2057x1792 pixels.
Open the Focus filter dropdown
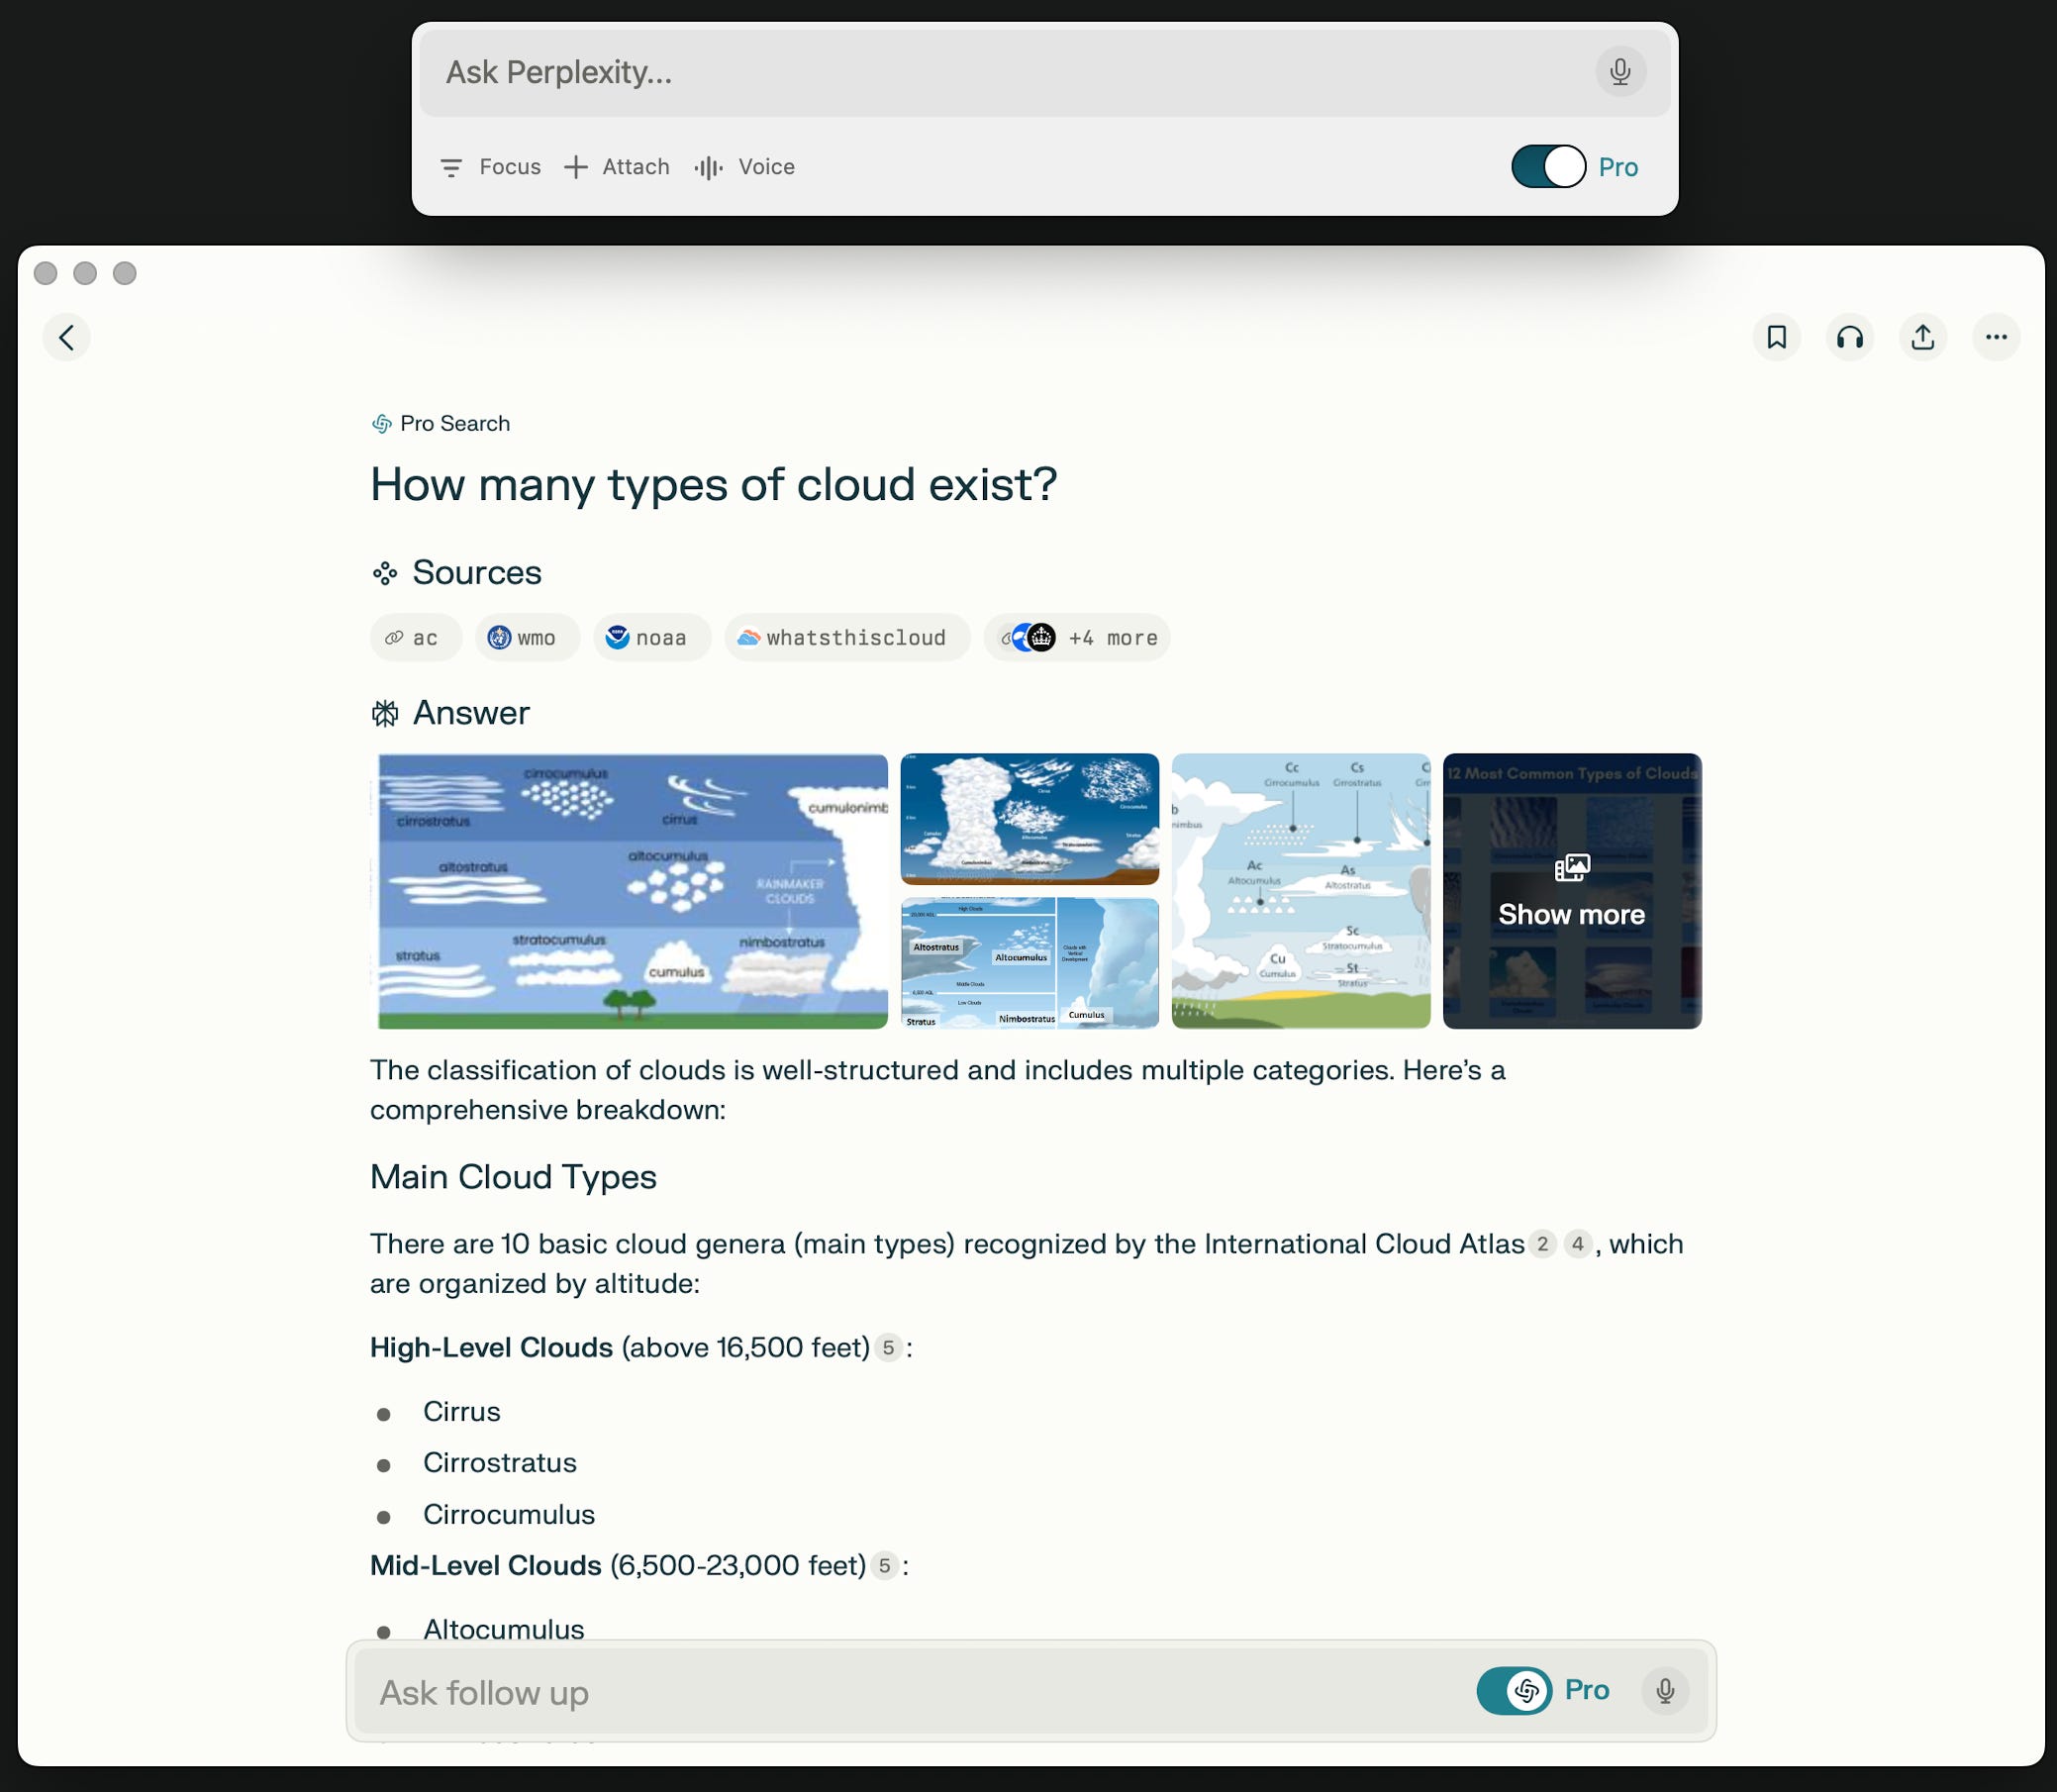[491, 167]
